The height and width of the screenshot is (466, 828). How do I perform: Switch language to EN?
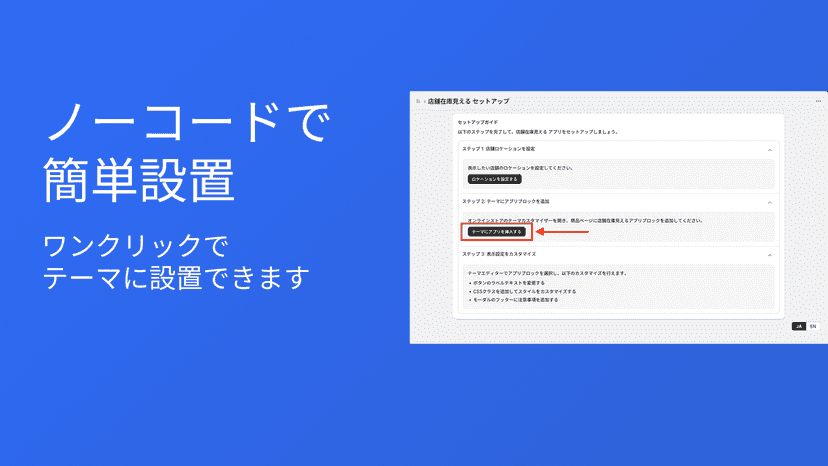[813, 327]
